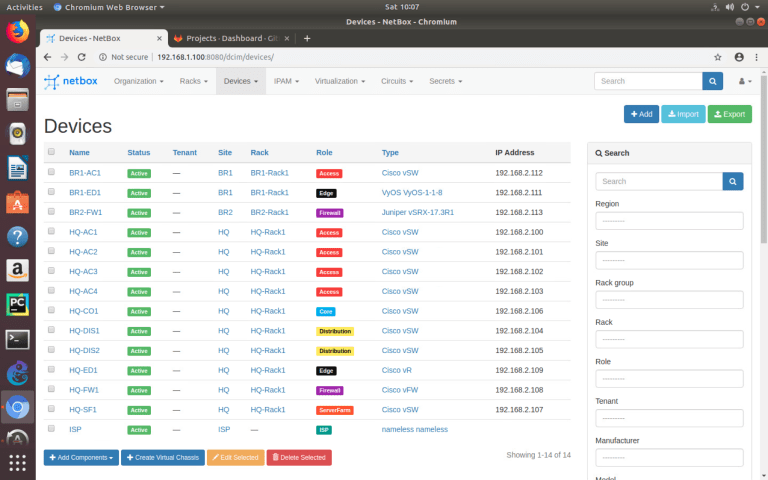The image size is (768, 480).
Task: Open the Role filter dropdown
Action: (x=669, y=379)
